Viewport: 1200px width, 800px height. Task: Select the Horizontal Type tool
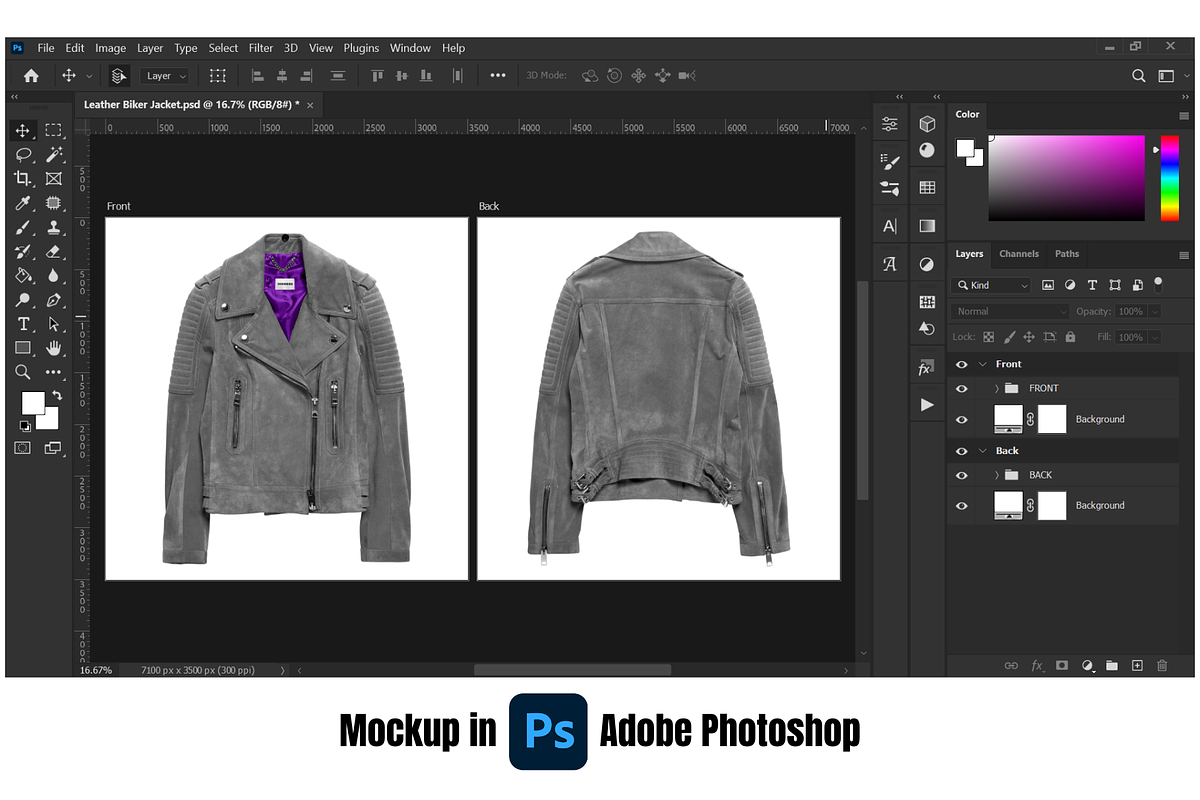point(23,324)
